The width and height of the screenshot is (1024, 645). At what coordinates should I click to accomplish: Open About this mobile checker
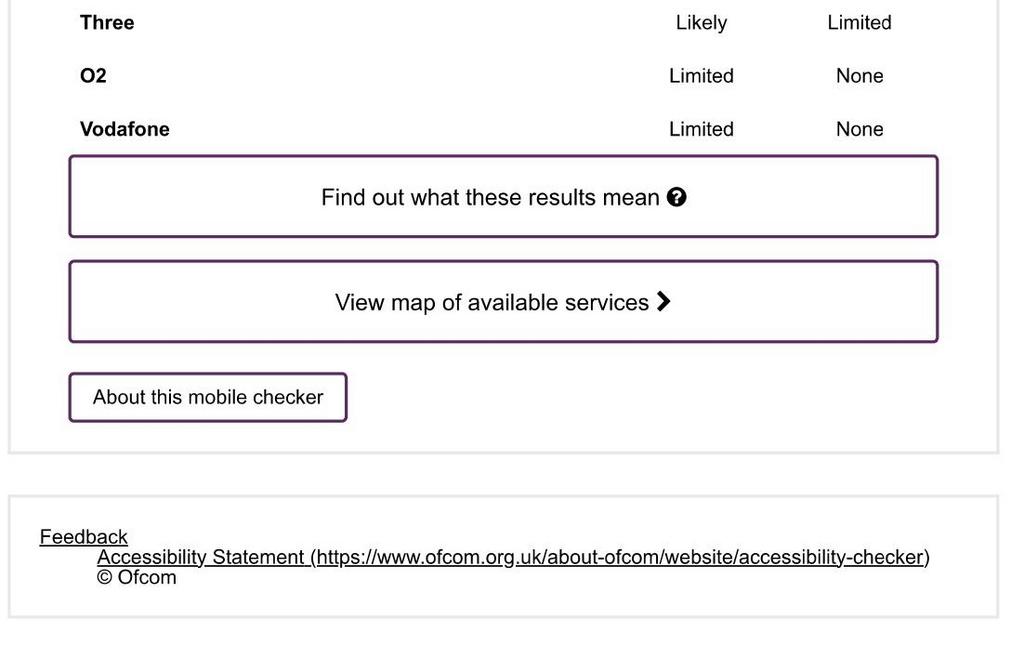(208, 398)
